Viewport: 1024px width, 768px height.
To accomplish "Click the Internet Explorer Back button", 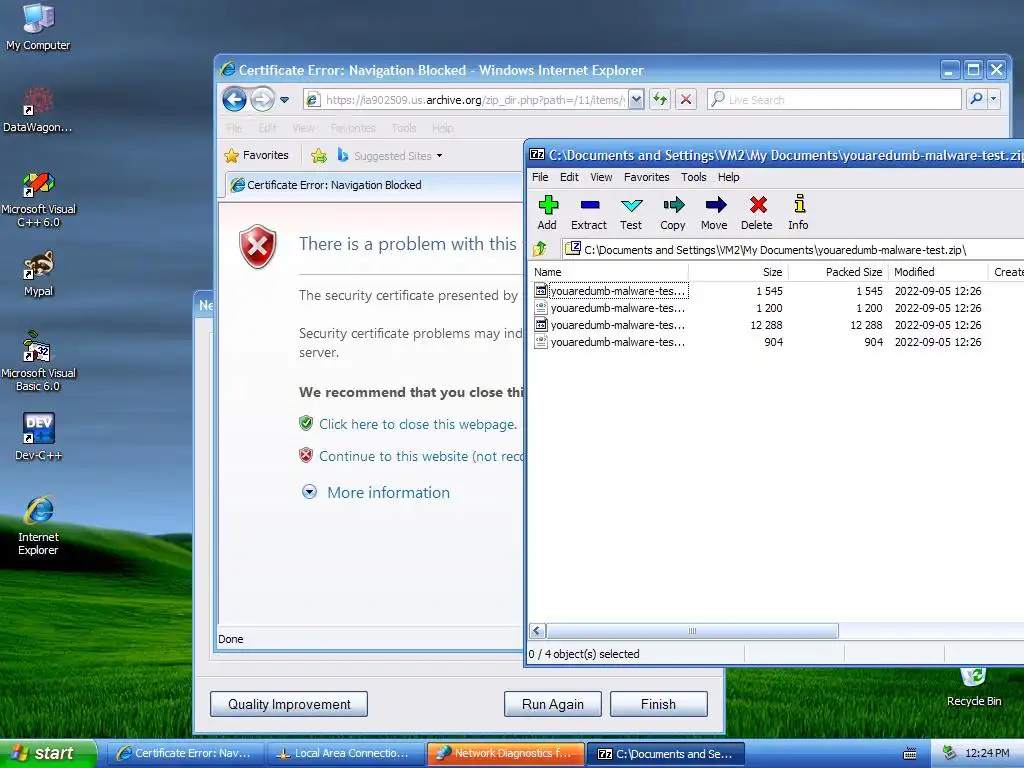I will 234,100.
